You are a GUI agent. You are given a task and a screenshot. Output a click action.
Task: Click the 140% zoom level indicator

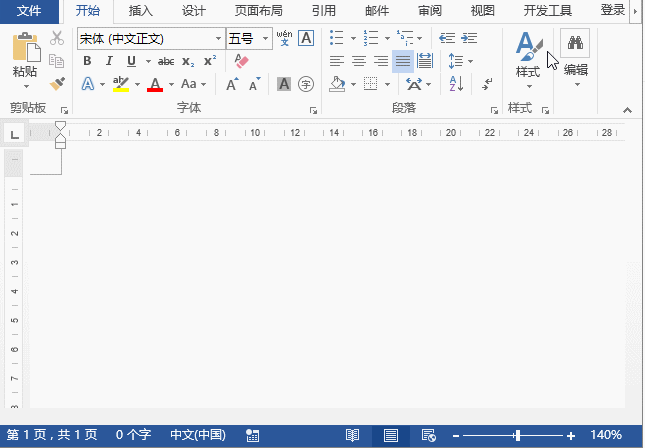[606, 436]
